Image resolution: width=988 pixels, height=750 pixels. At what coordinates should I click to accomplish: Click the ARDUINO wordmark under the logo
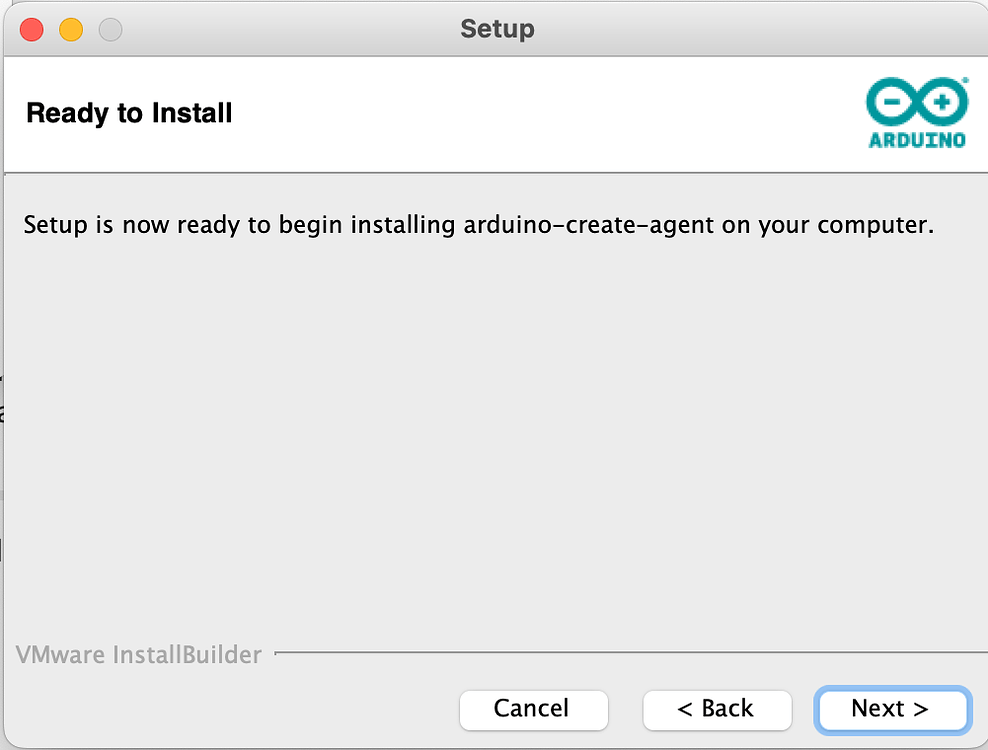click(915, 140)
